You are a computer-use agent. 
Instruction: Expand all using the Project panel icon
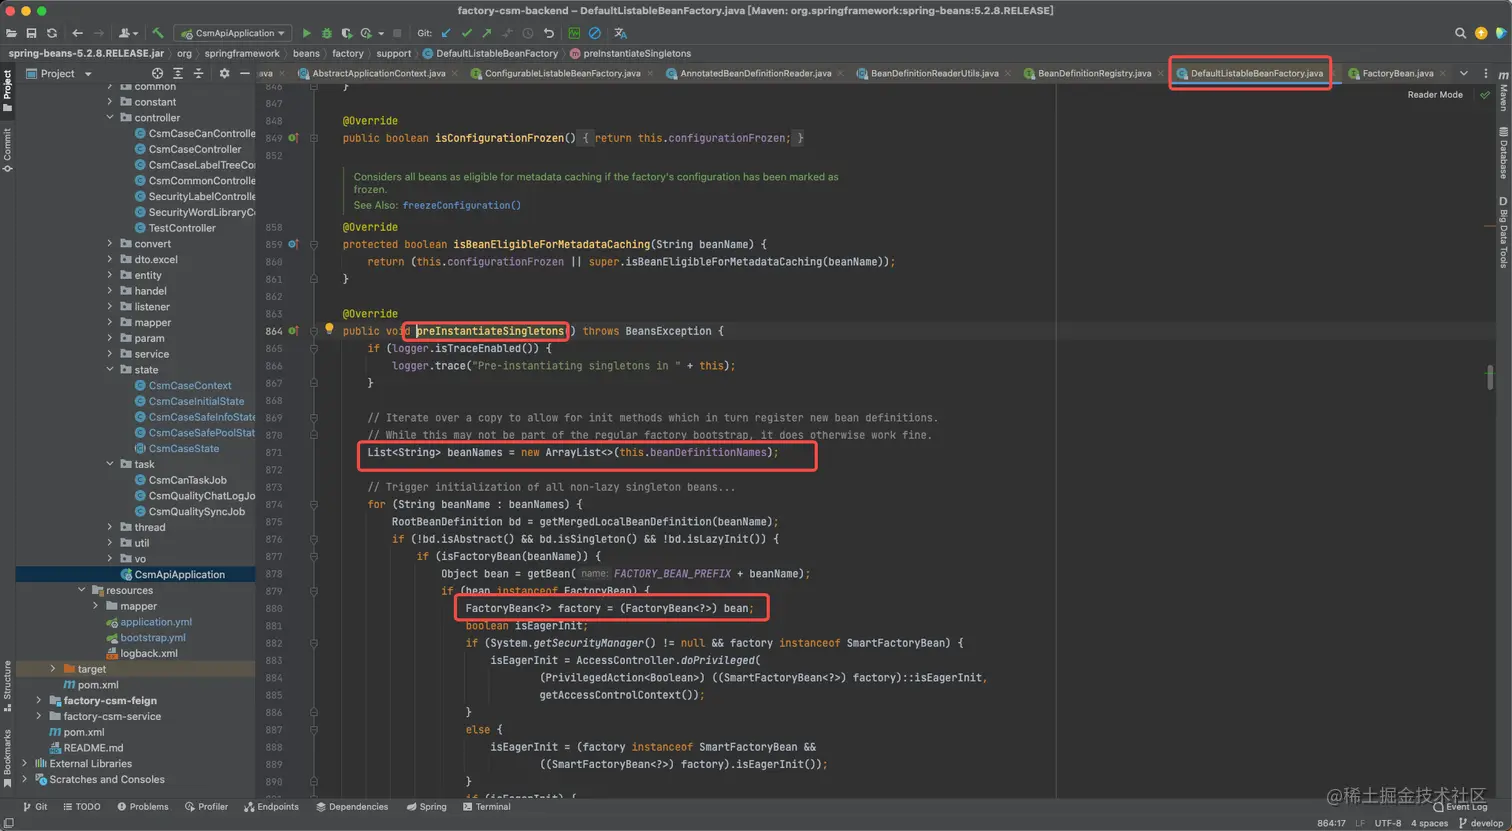click(178, 73)
